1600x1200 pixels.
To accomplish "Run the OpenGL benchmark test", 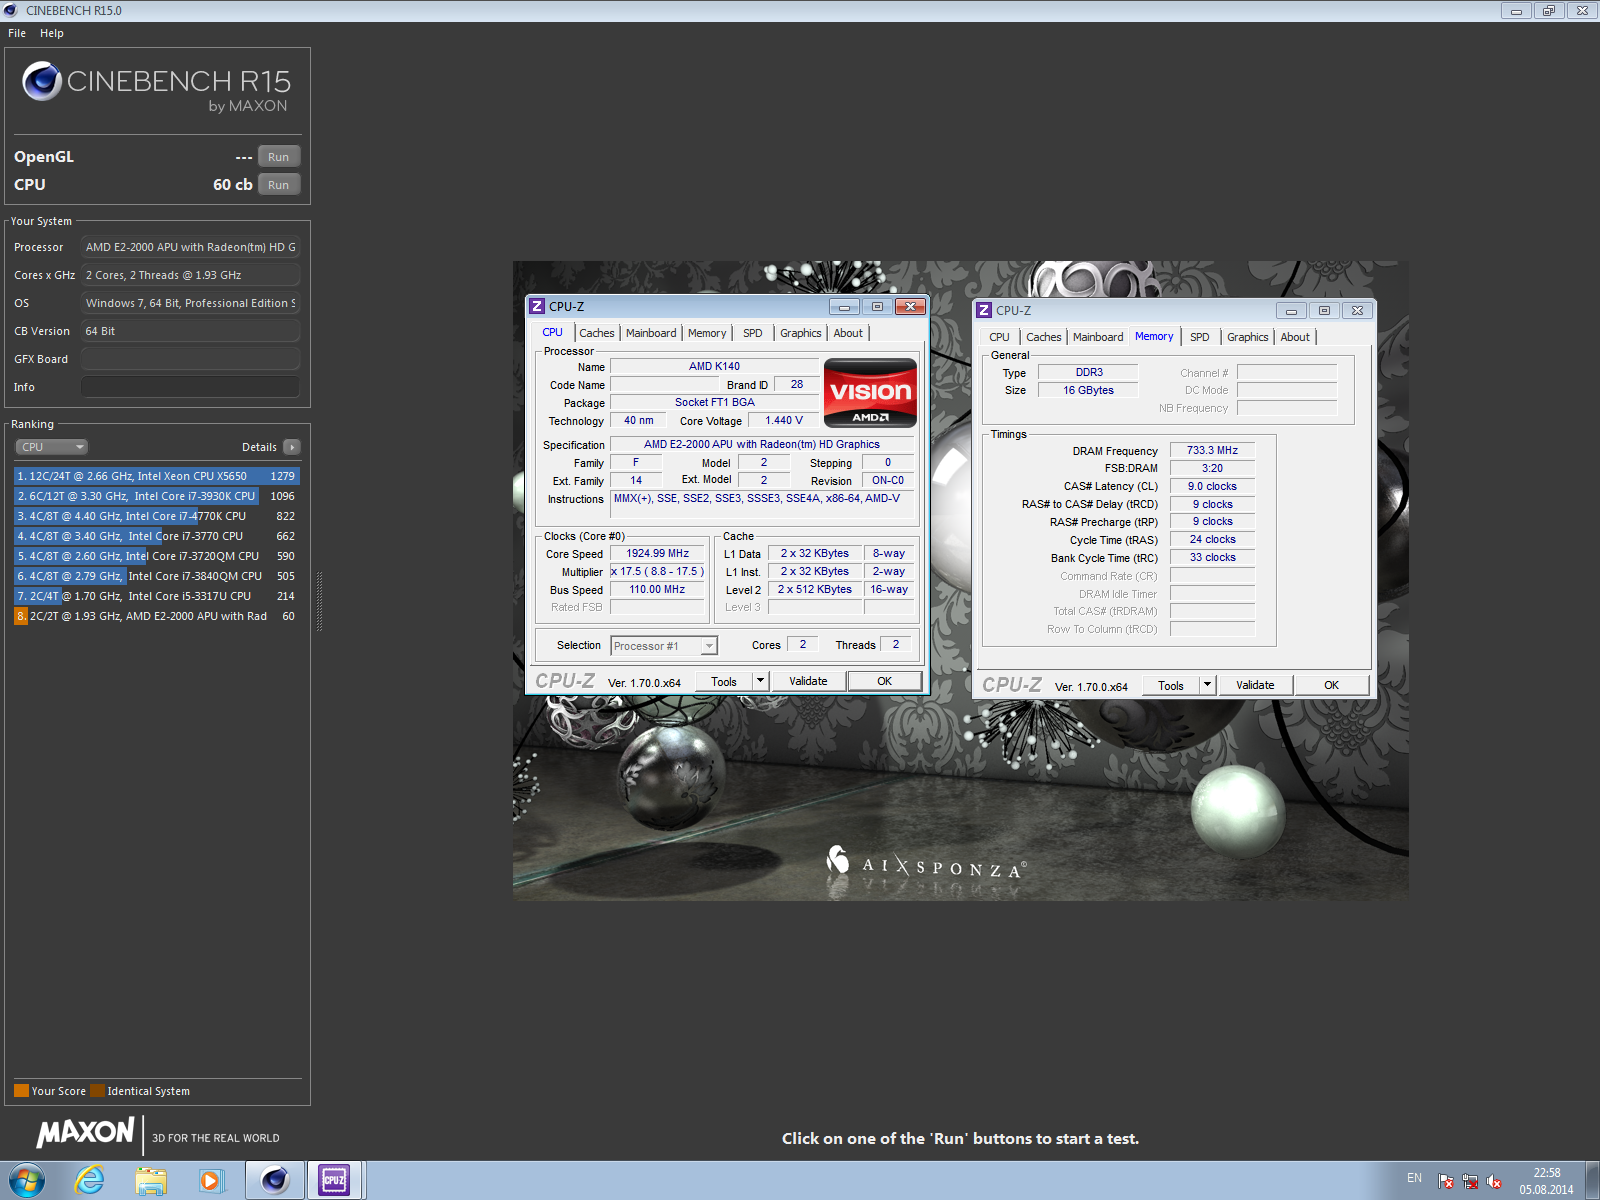I will click(279, 157).
